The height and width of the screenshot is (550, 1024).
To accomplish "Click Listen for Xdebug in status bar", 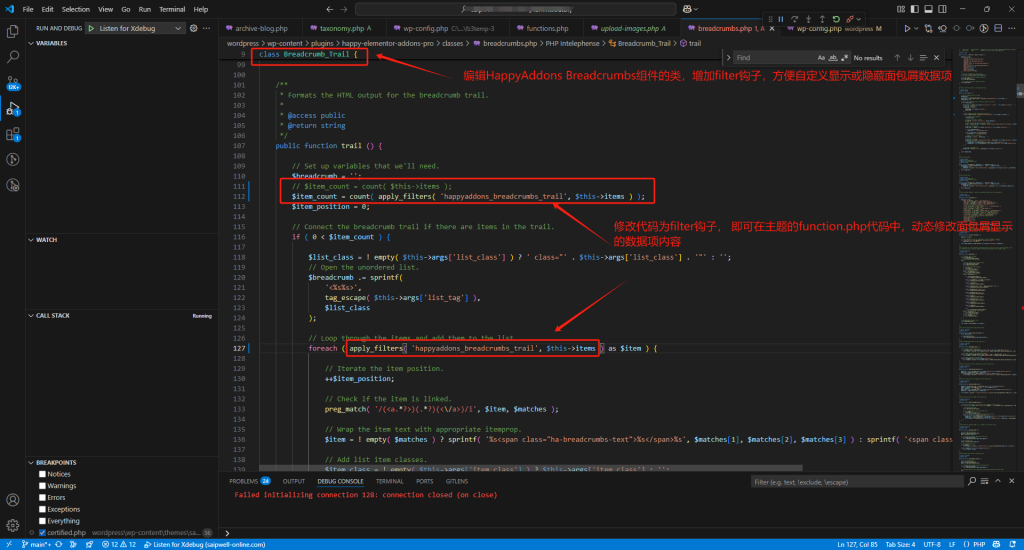I will tap(204, 544).
